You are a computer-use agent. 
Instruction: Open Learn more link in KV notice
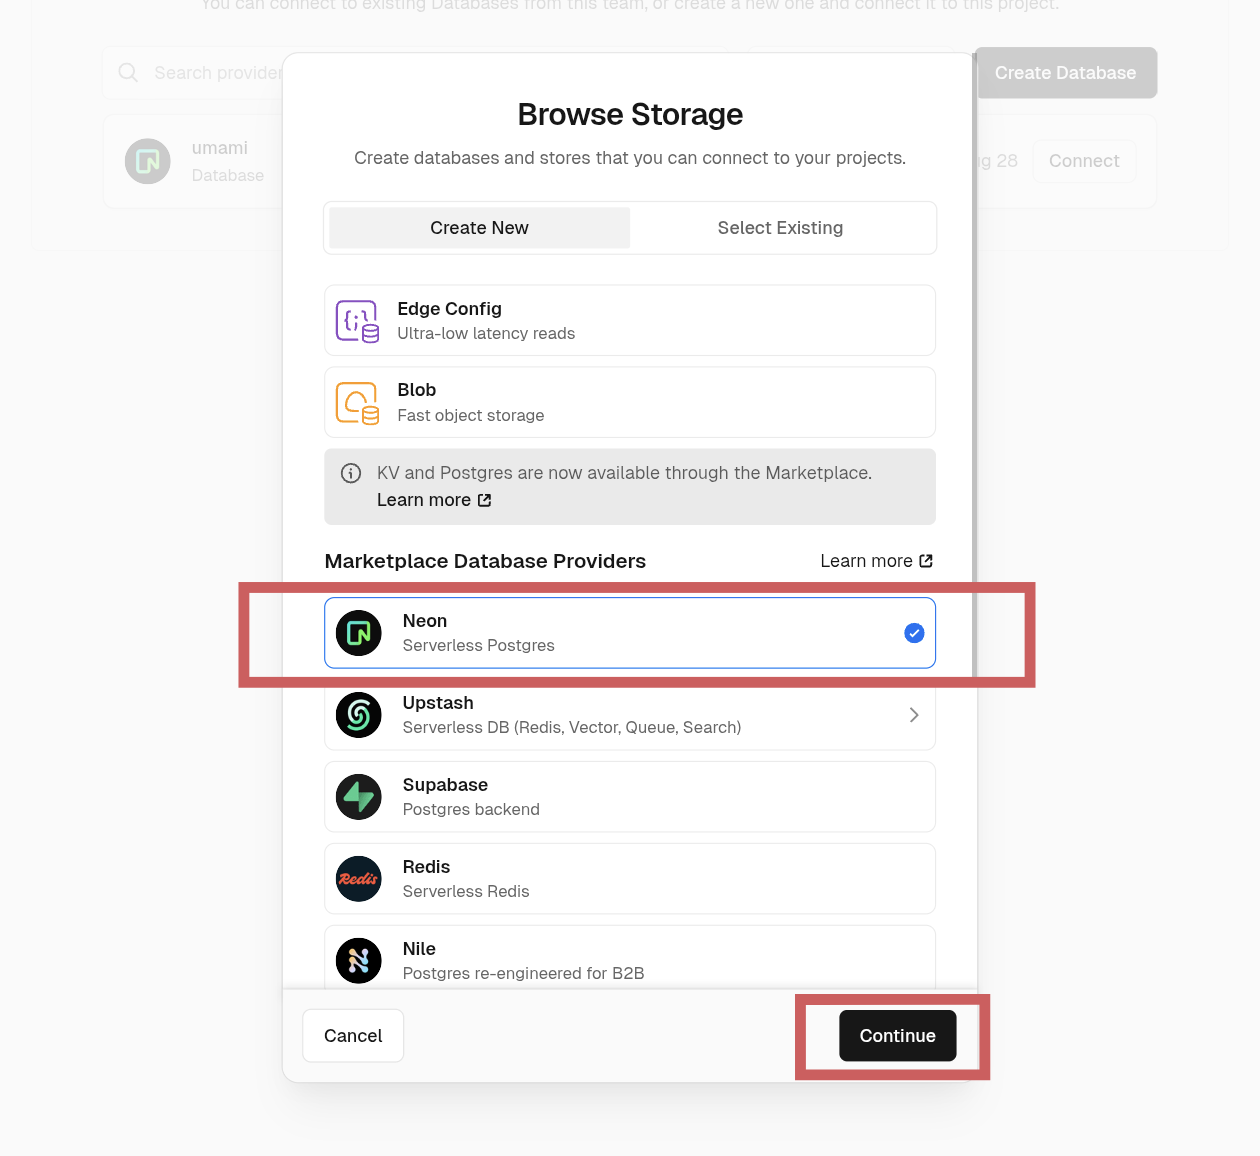(434, 500)
